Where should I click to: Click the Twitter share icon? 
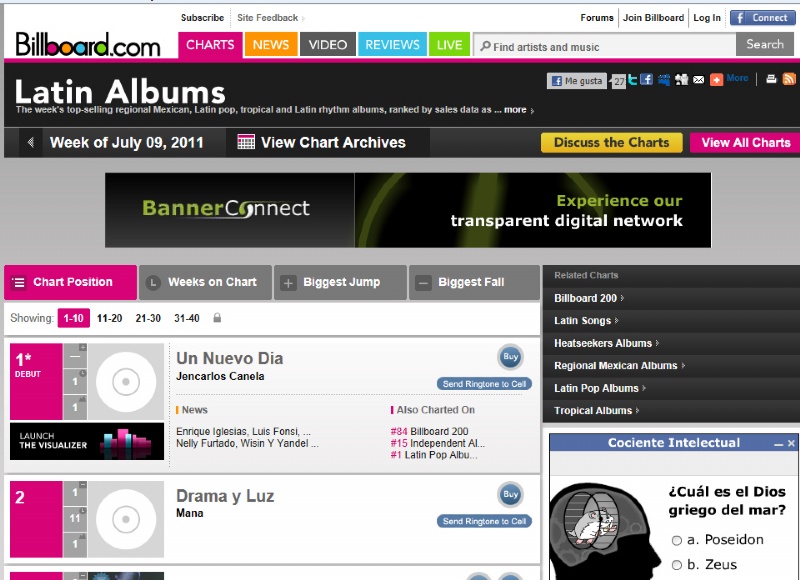coord(633,80)
